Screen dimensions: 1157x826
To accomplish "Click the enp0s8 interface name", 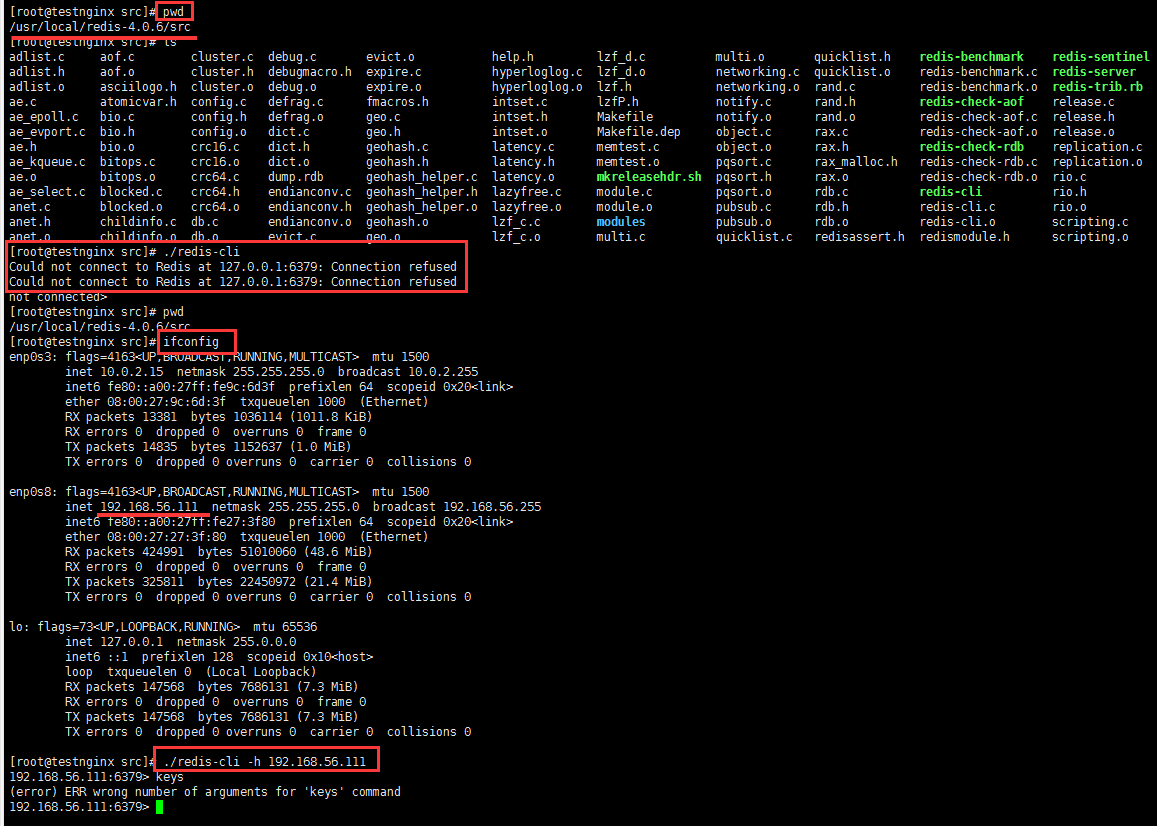I will coord(30,492).
